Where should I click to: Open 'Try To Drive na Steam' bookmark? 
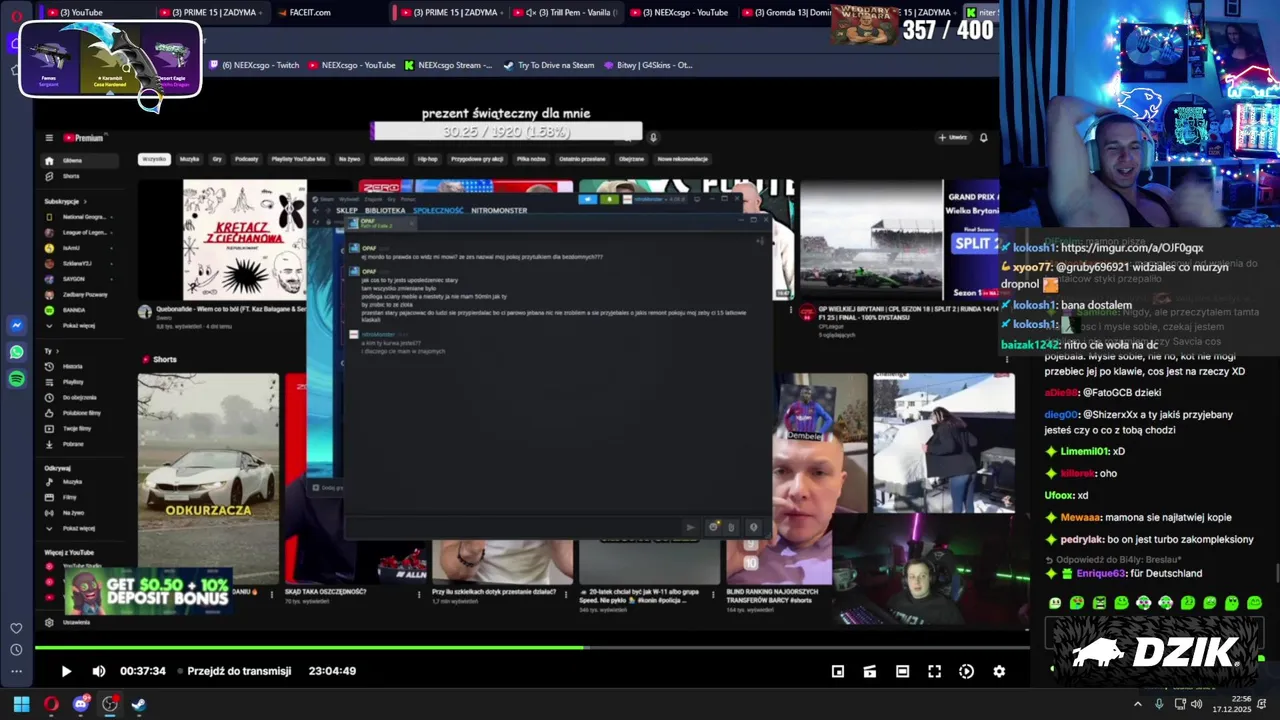(x=549, y=65)
